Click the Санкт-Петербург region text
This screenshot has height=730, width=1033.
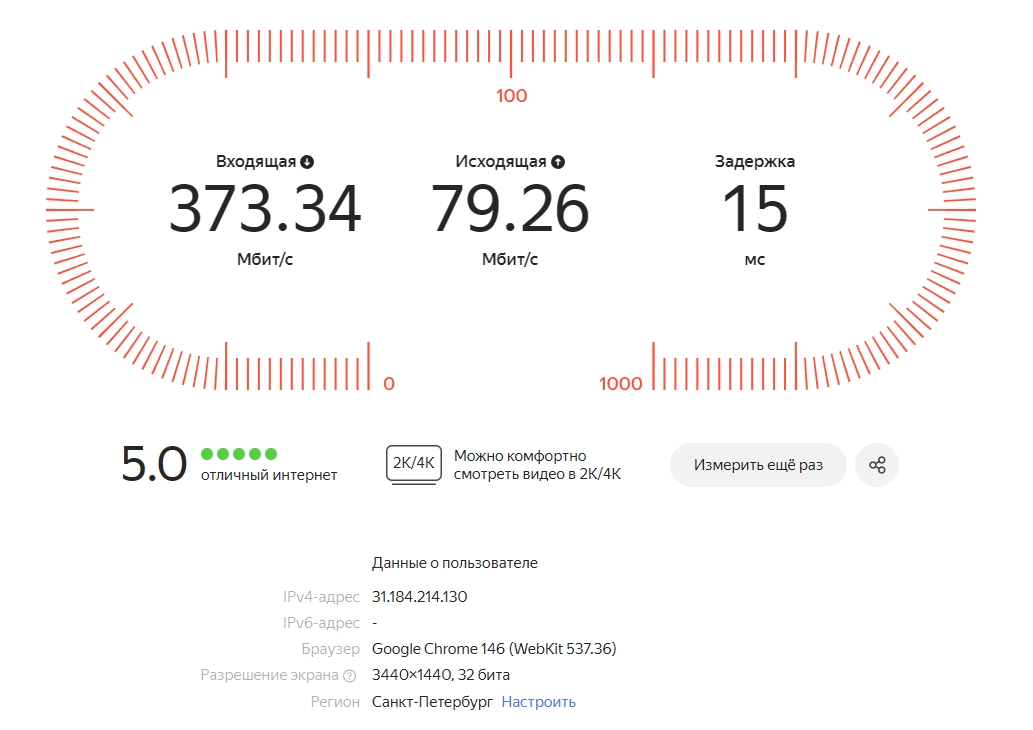tap(432, 702)
